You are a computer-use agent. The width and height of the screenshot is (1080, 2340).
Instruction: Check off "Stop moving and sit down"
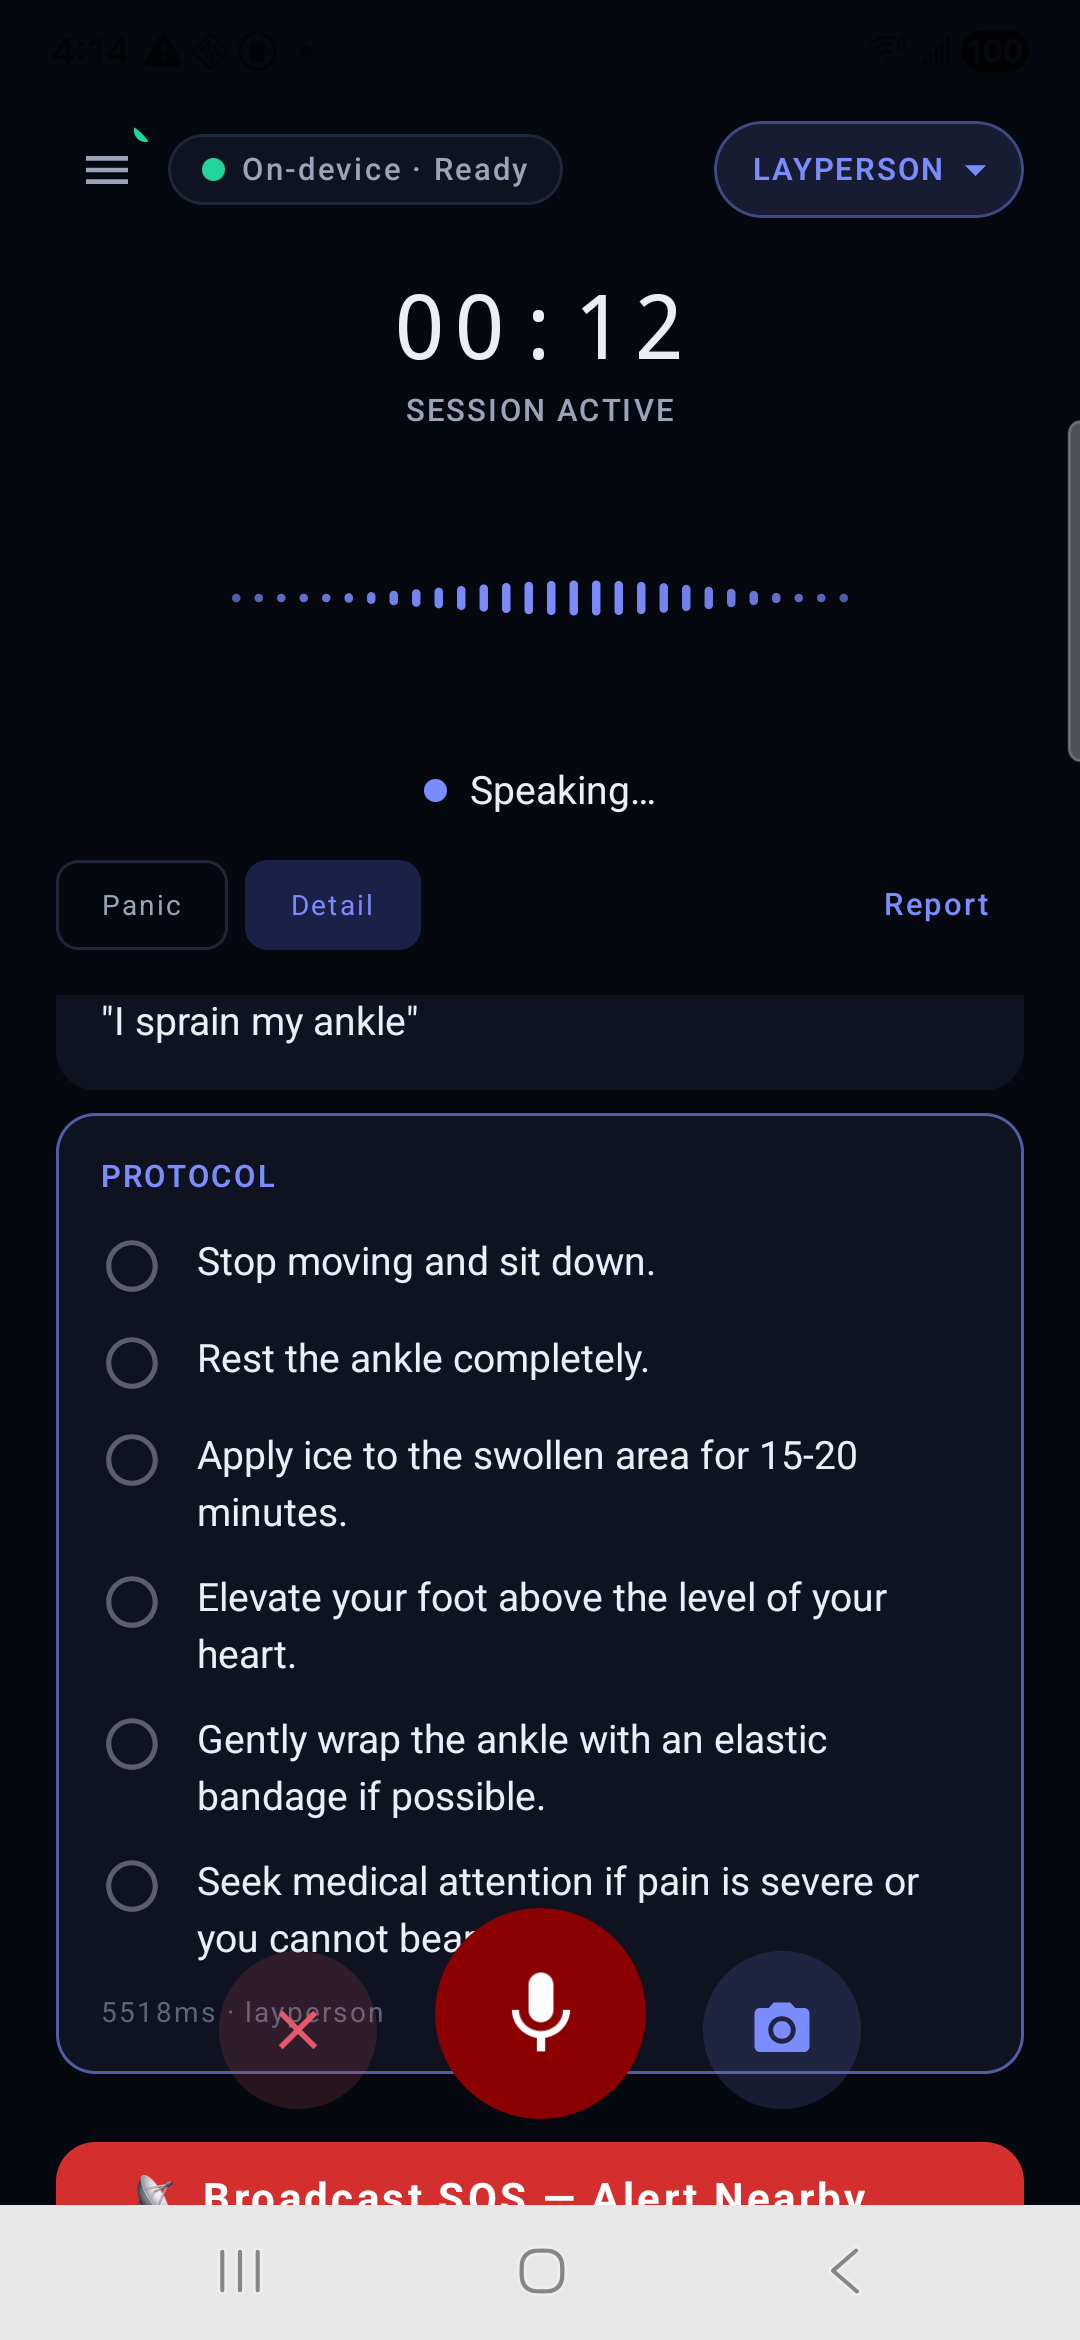(x=132, y=1266)
